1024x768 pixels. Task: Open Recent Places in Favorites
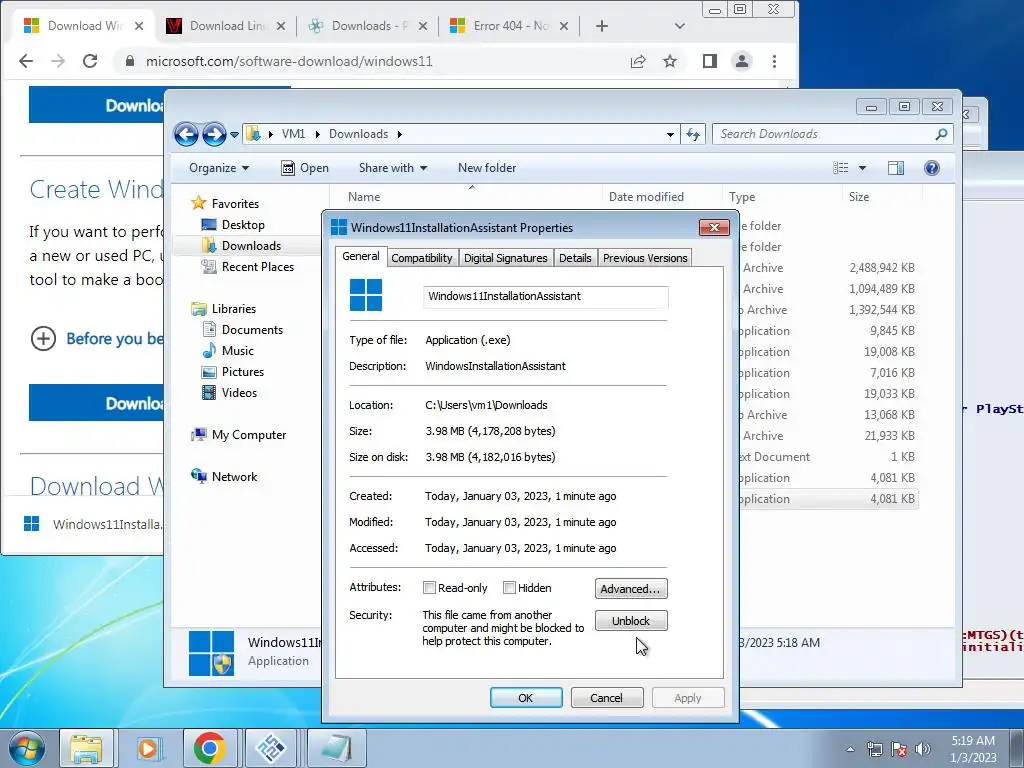pos(257,266)
